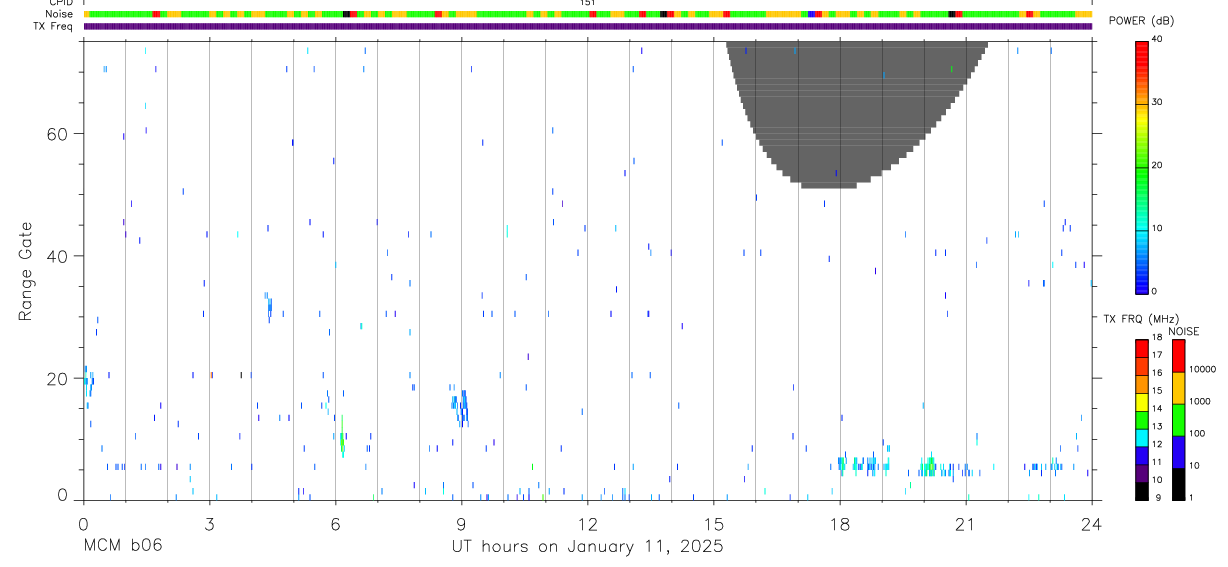Click the '17' TX frequency legend value
Viewport: 1228px width, 567px height.
[x=1156, y=355]
